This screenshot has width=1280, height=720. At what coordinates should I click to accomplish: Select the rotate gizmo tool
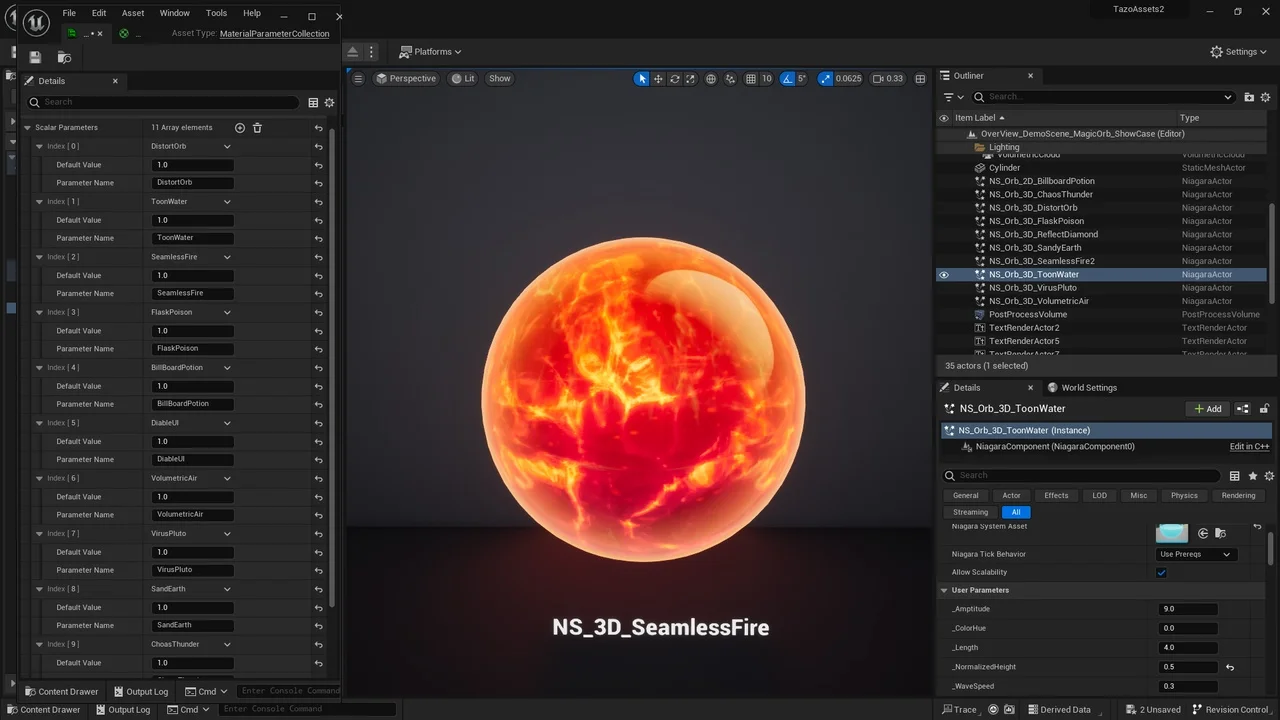coord(675,79)
